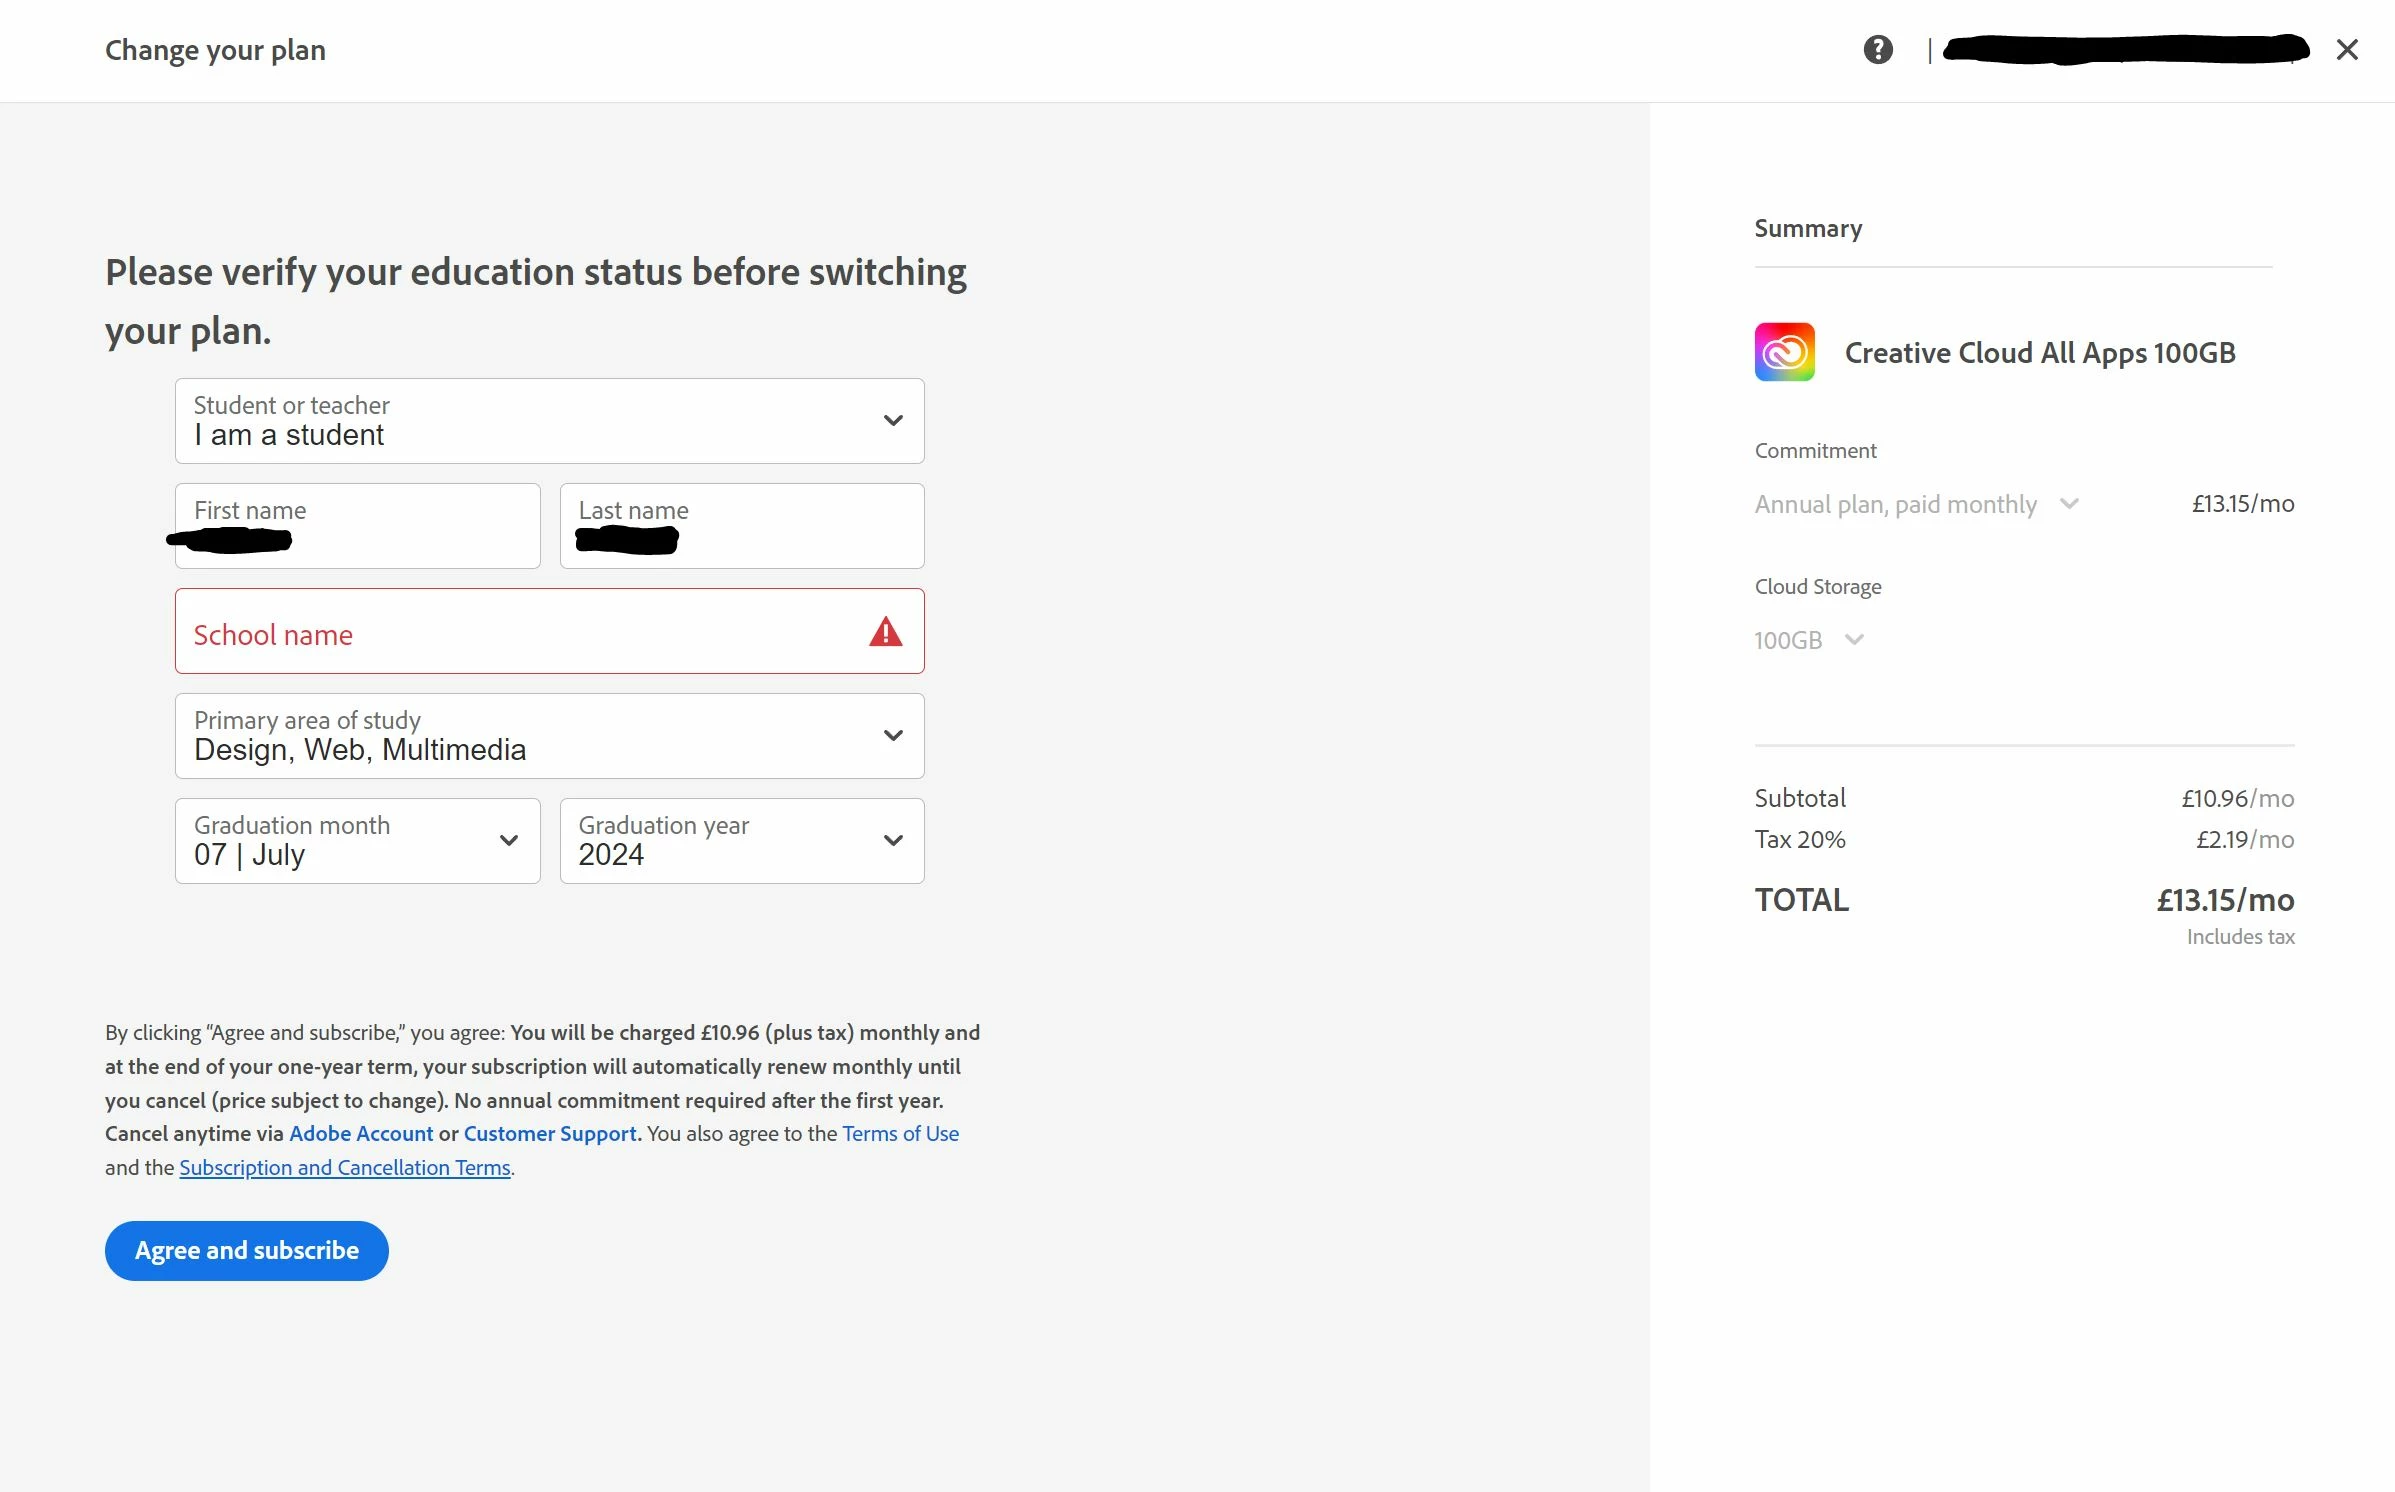Click the Creative Cloud app logo icon
The height and width of the screenshot is (1492, 2395).
point(1784,352)
